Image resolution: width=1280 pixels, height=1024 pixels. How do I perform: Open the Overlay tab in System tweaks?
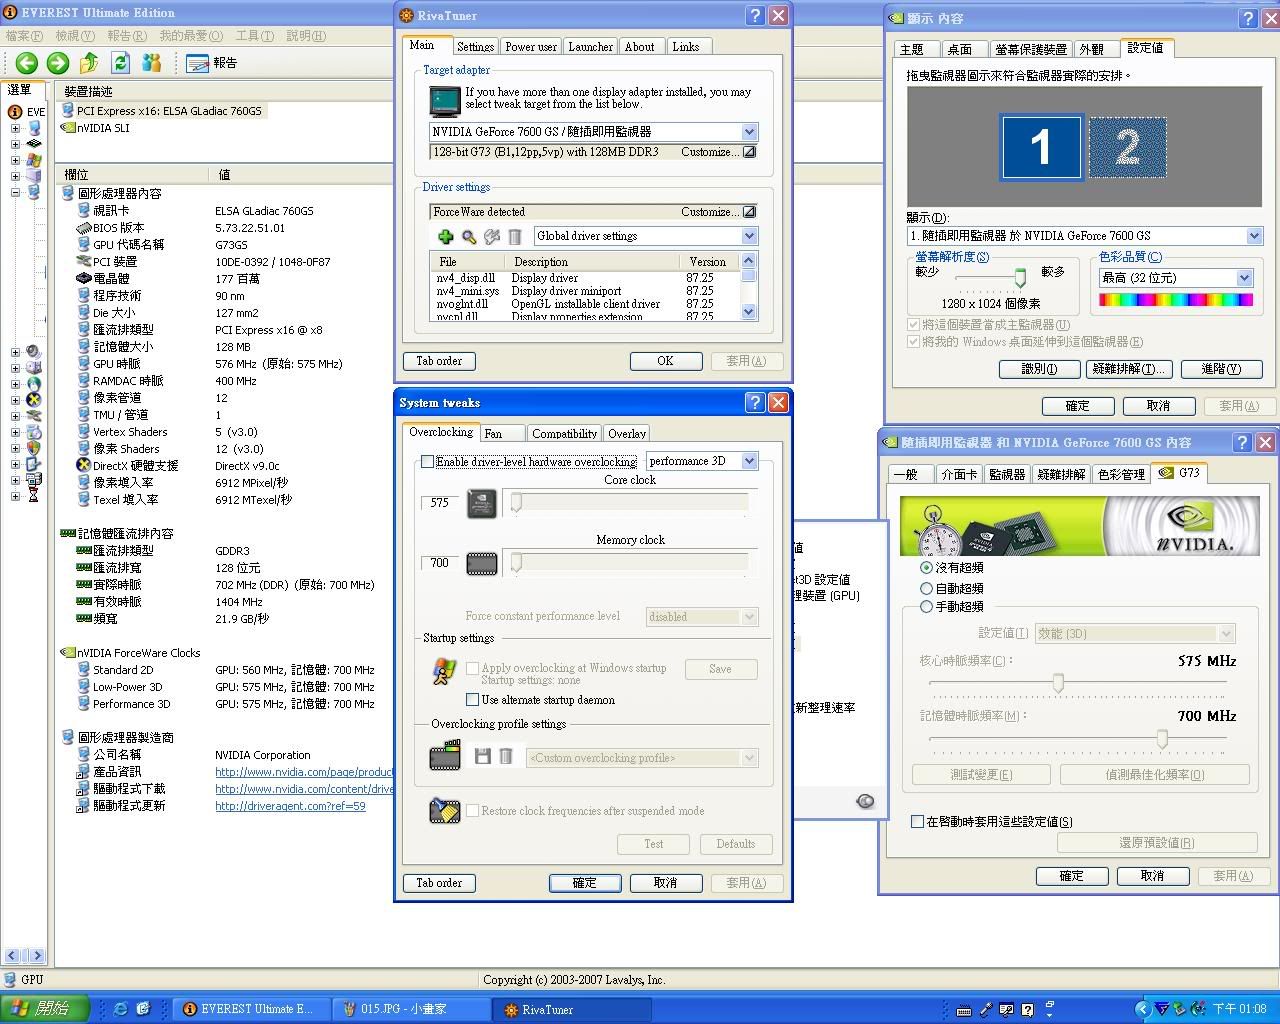[x=627, y=434]
